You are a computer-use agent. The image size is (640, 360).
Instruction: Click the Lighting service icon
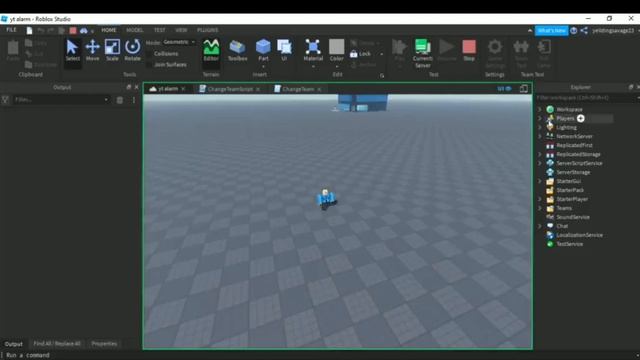tap(550, 127)
